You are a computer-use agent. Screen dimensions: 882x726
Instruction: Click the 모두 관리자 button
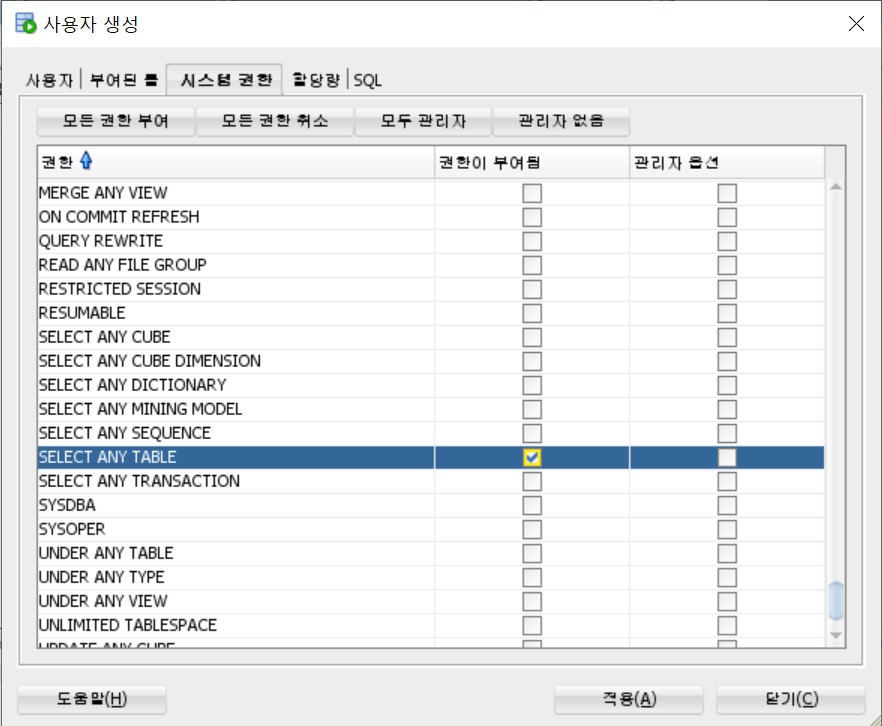(423, 121)
